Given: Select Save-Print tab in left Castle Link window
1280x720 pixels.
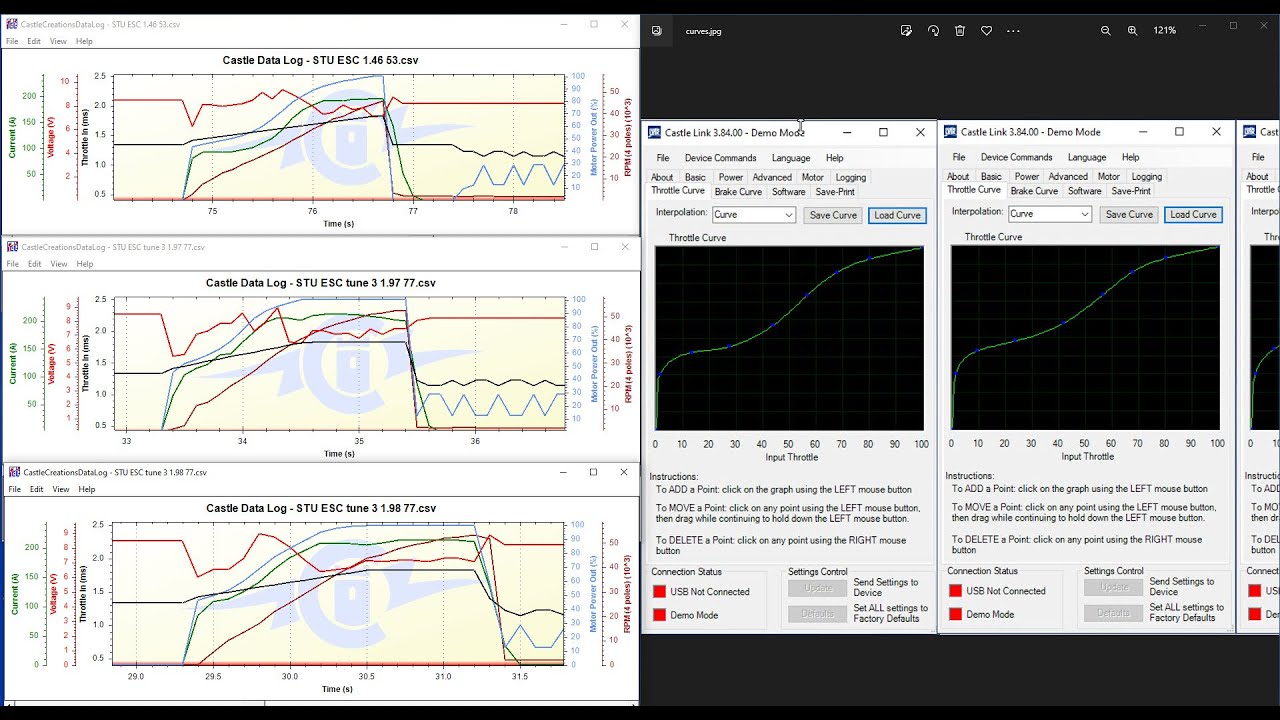Looking at the screenshot, I should click(835, 191).
